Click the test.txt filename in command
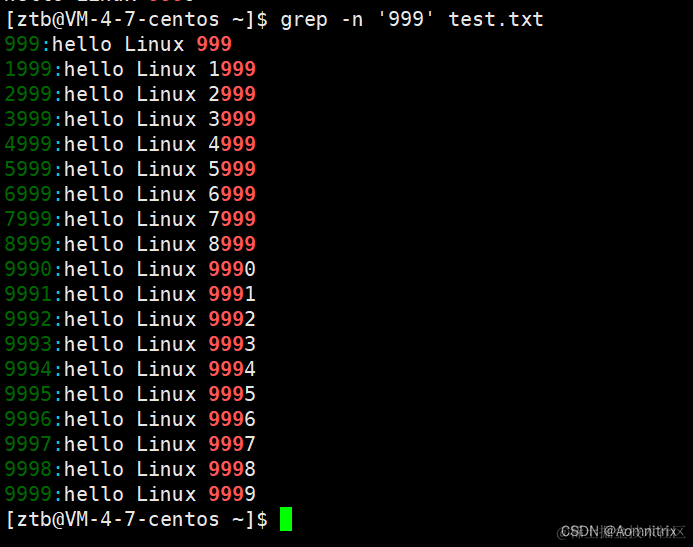Viewport: 693px width, 547px height. pyautogui.click(x=496, y=19)
